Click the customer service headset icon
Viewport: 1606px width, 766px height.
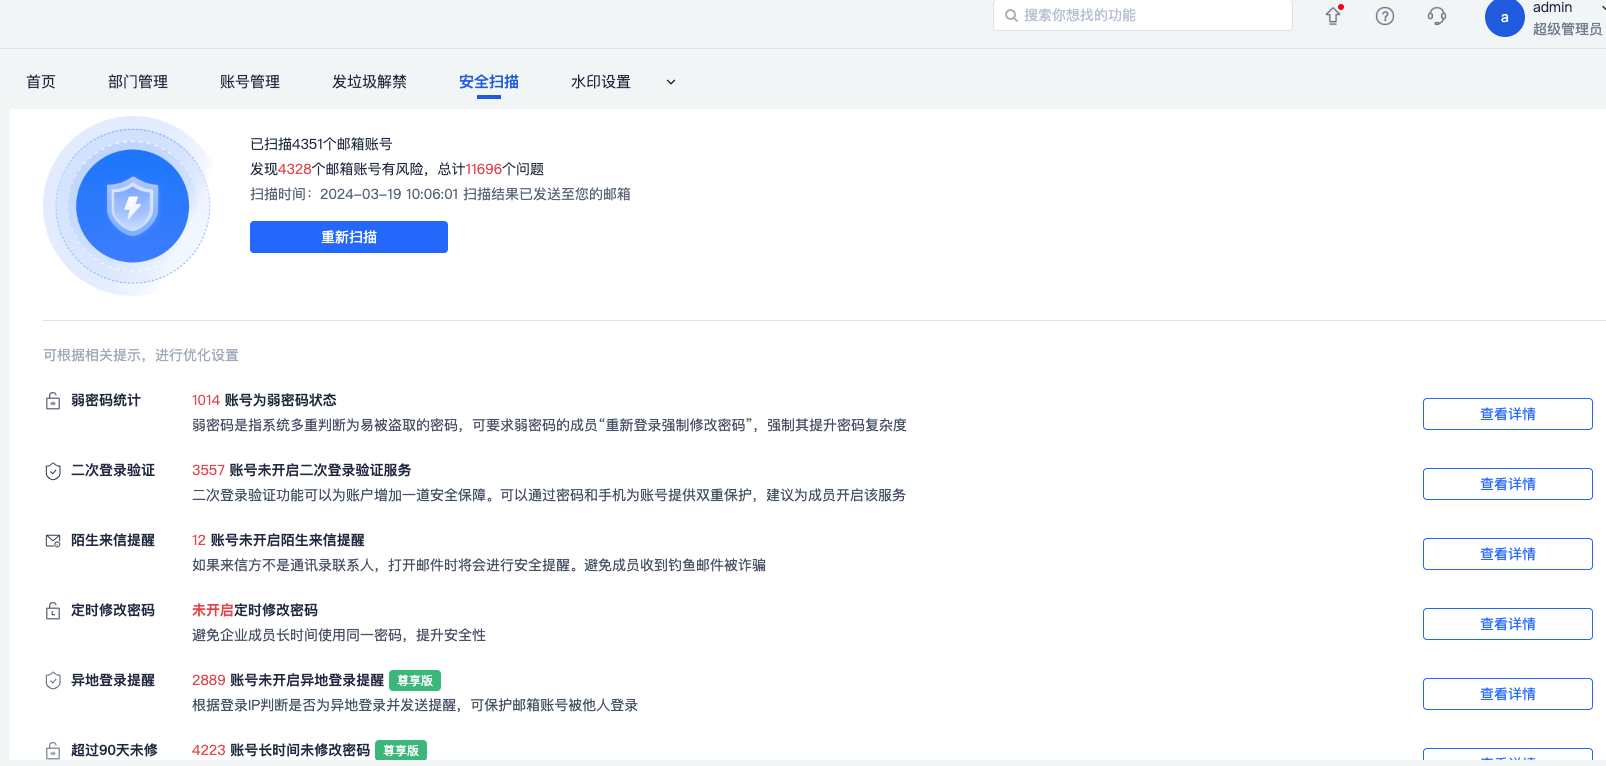tap(1437, 16)
